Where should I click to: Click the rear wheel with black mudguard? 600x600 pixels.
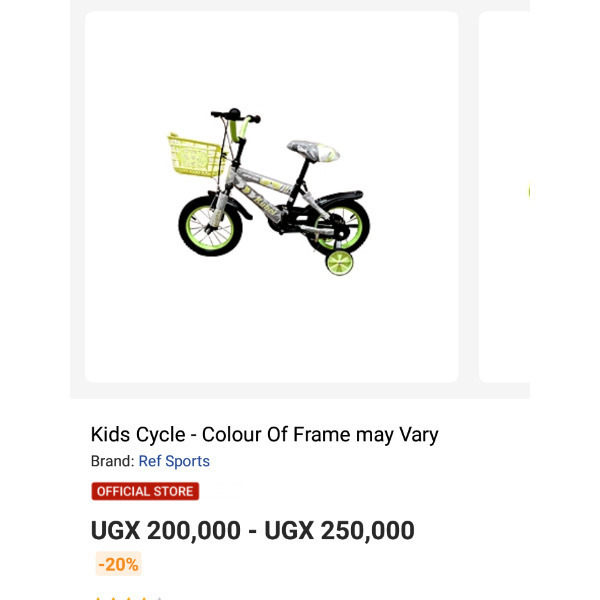(x=339, y=222)
